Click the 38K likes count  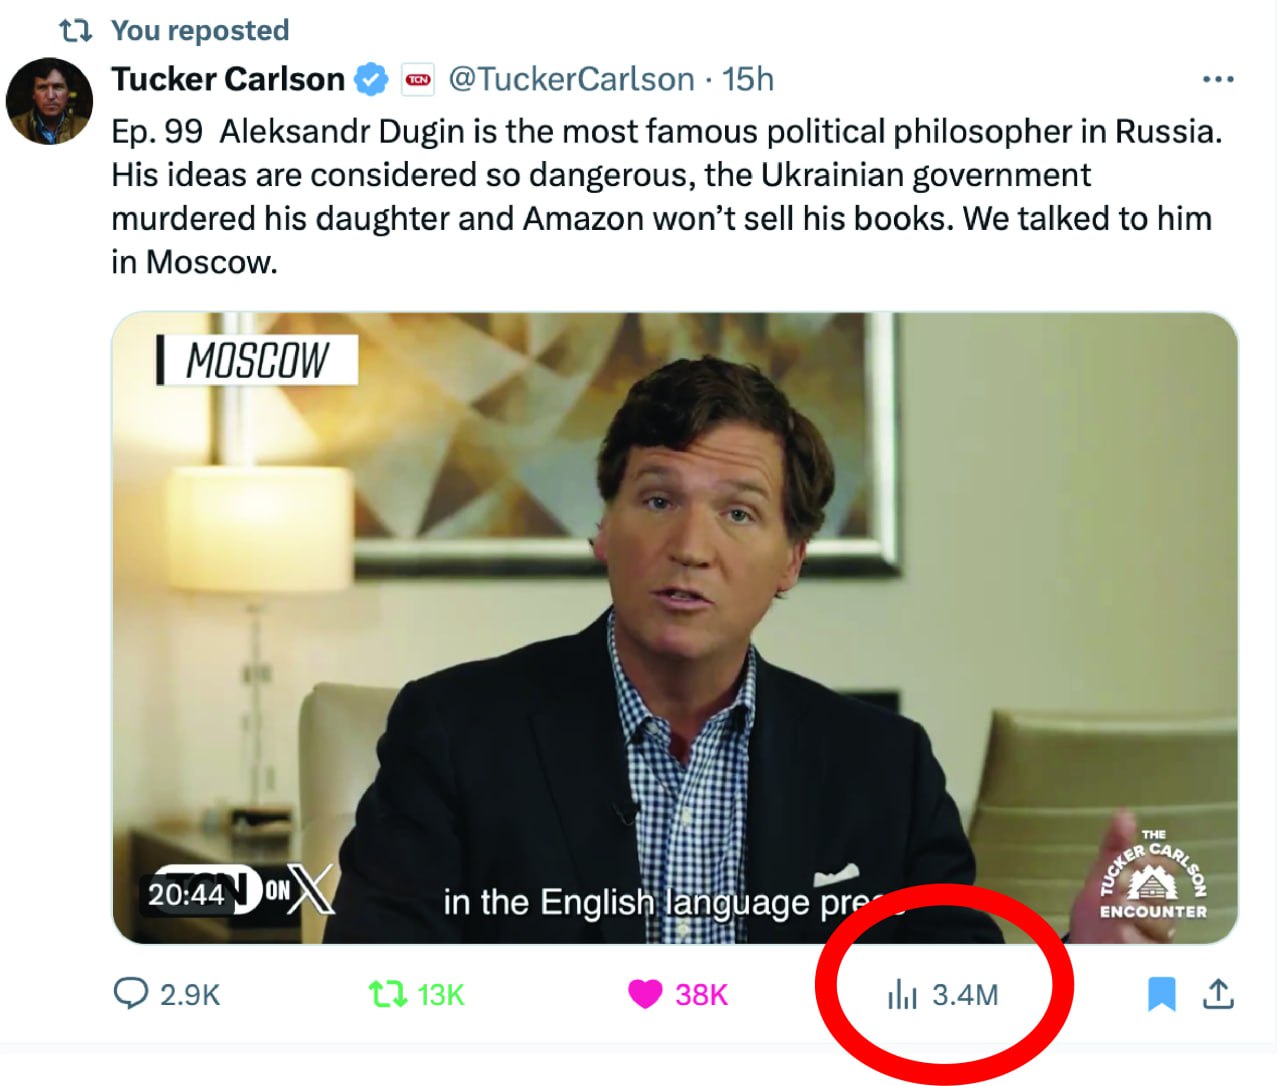[701, 995]
